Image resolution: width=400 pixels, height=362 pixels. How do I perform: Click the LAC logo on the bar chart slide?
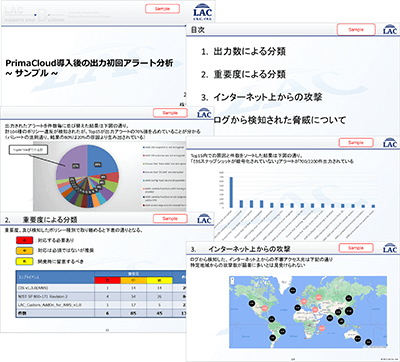pos(390,143)
